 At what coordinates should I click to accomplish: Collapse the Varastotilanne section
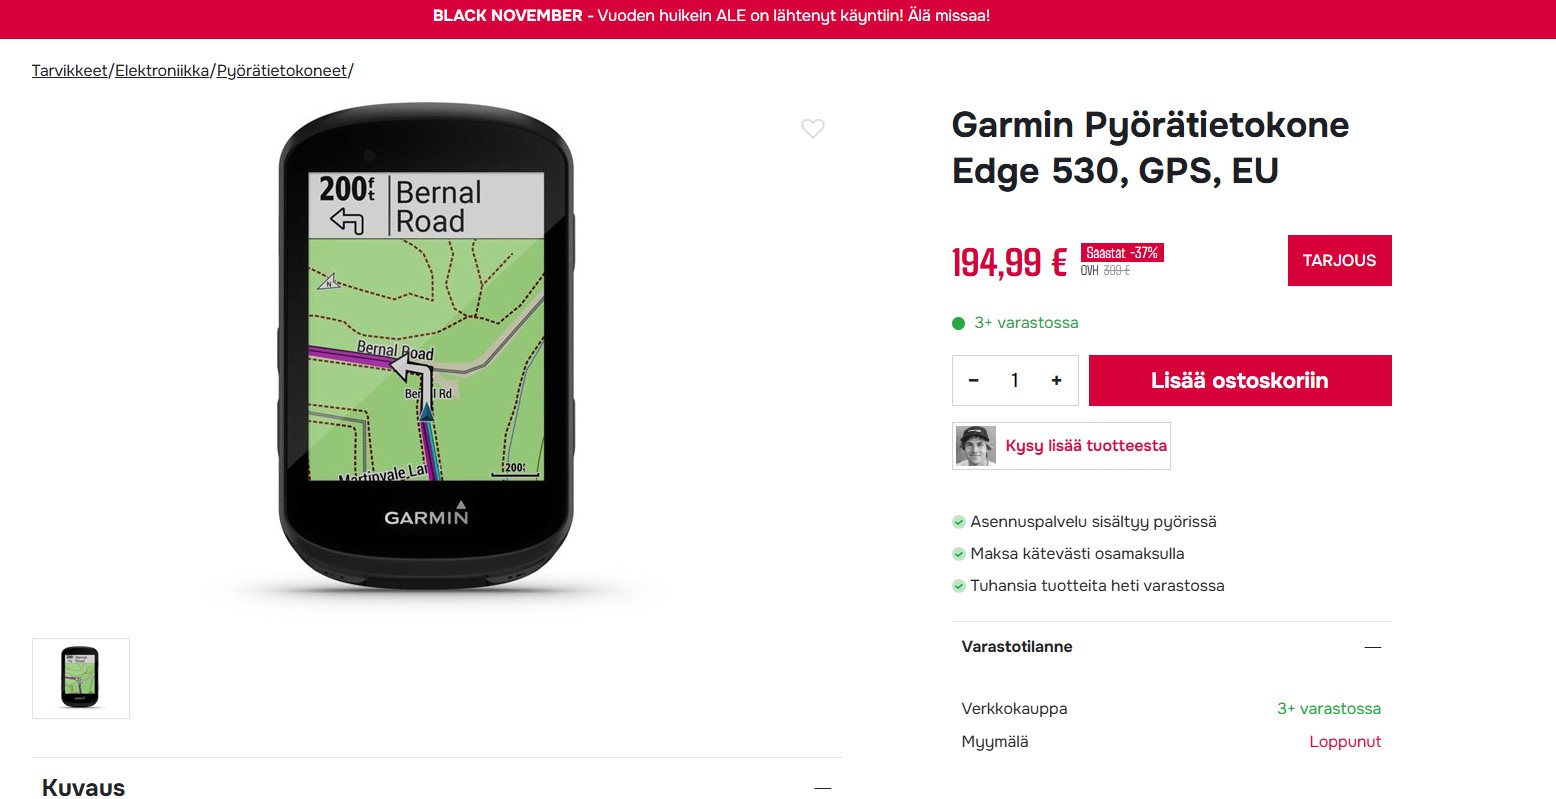1372,647
